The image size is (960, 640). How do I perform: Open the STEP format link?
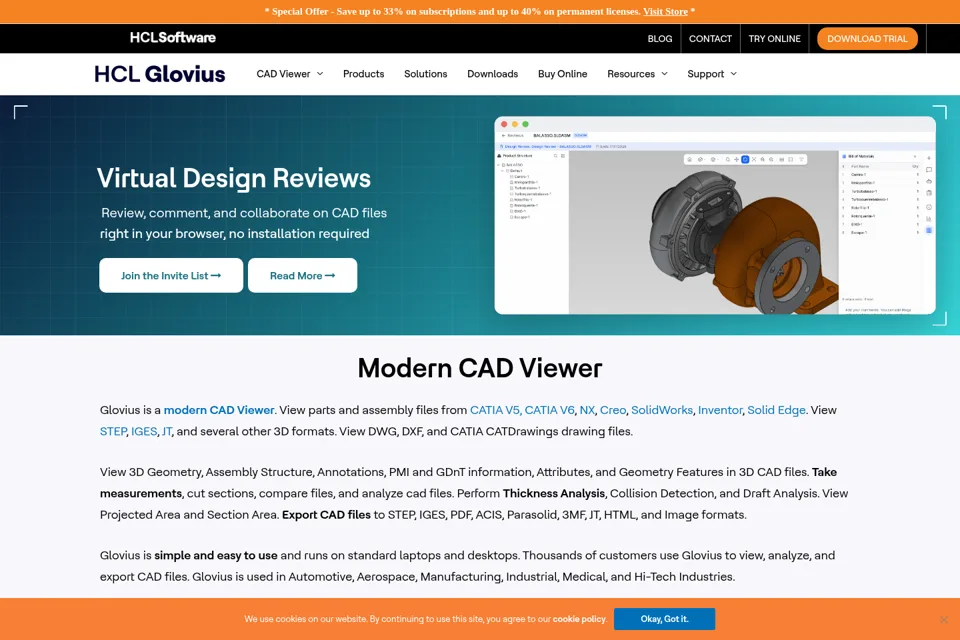(x=113, y=432)
